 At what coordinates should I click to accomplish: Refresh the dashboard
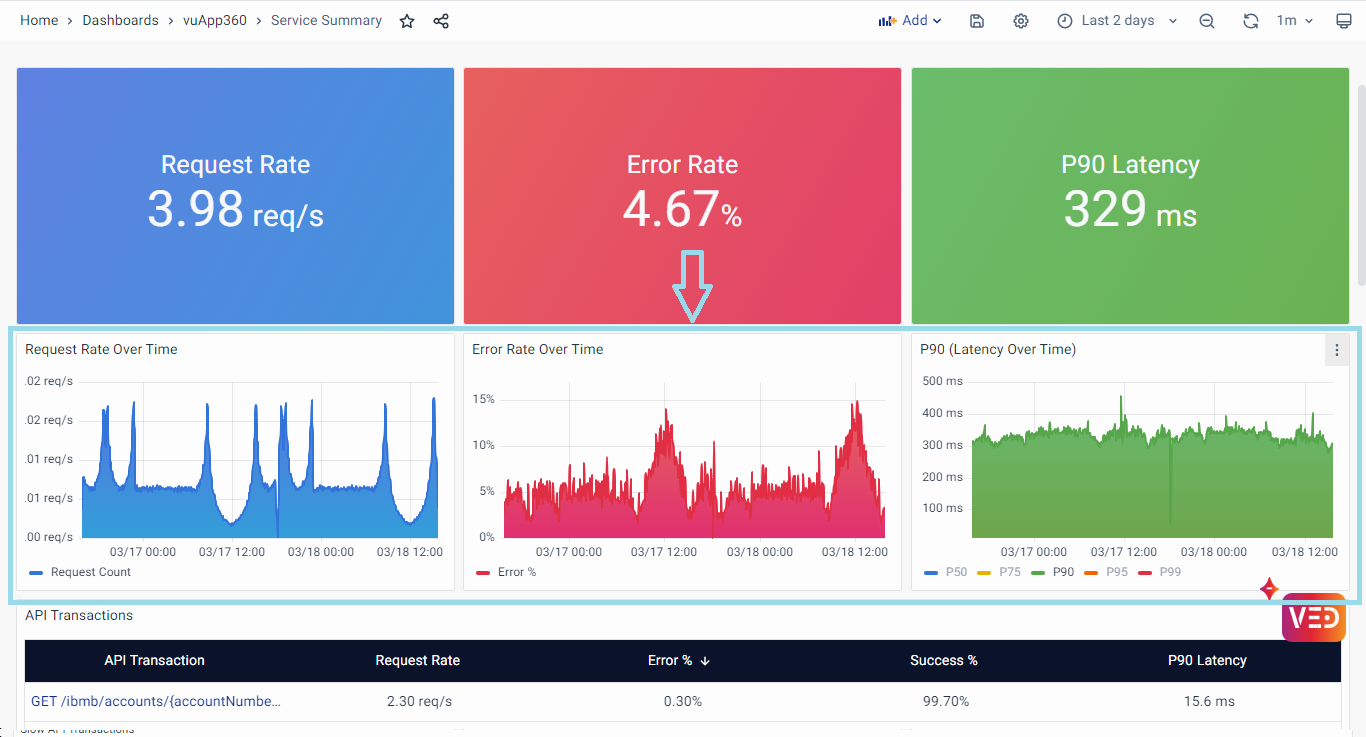1250,21
